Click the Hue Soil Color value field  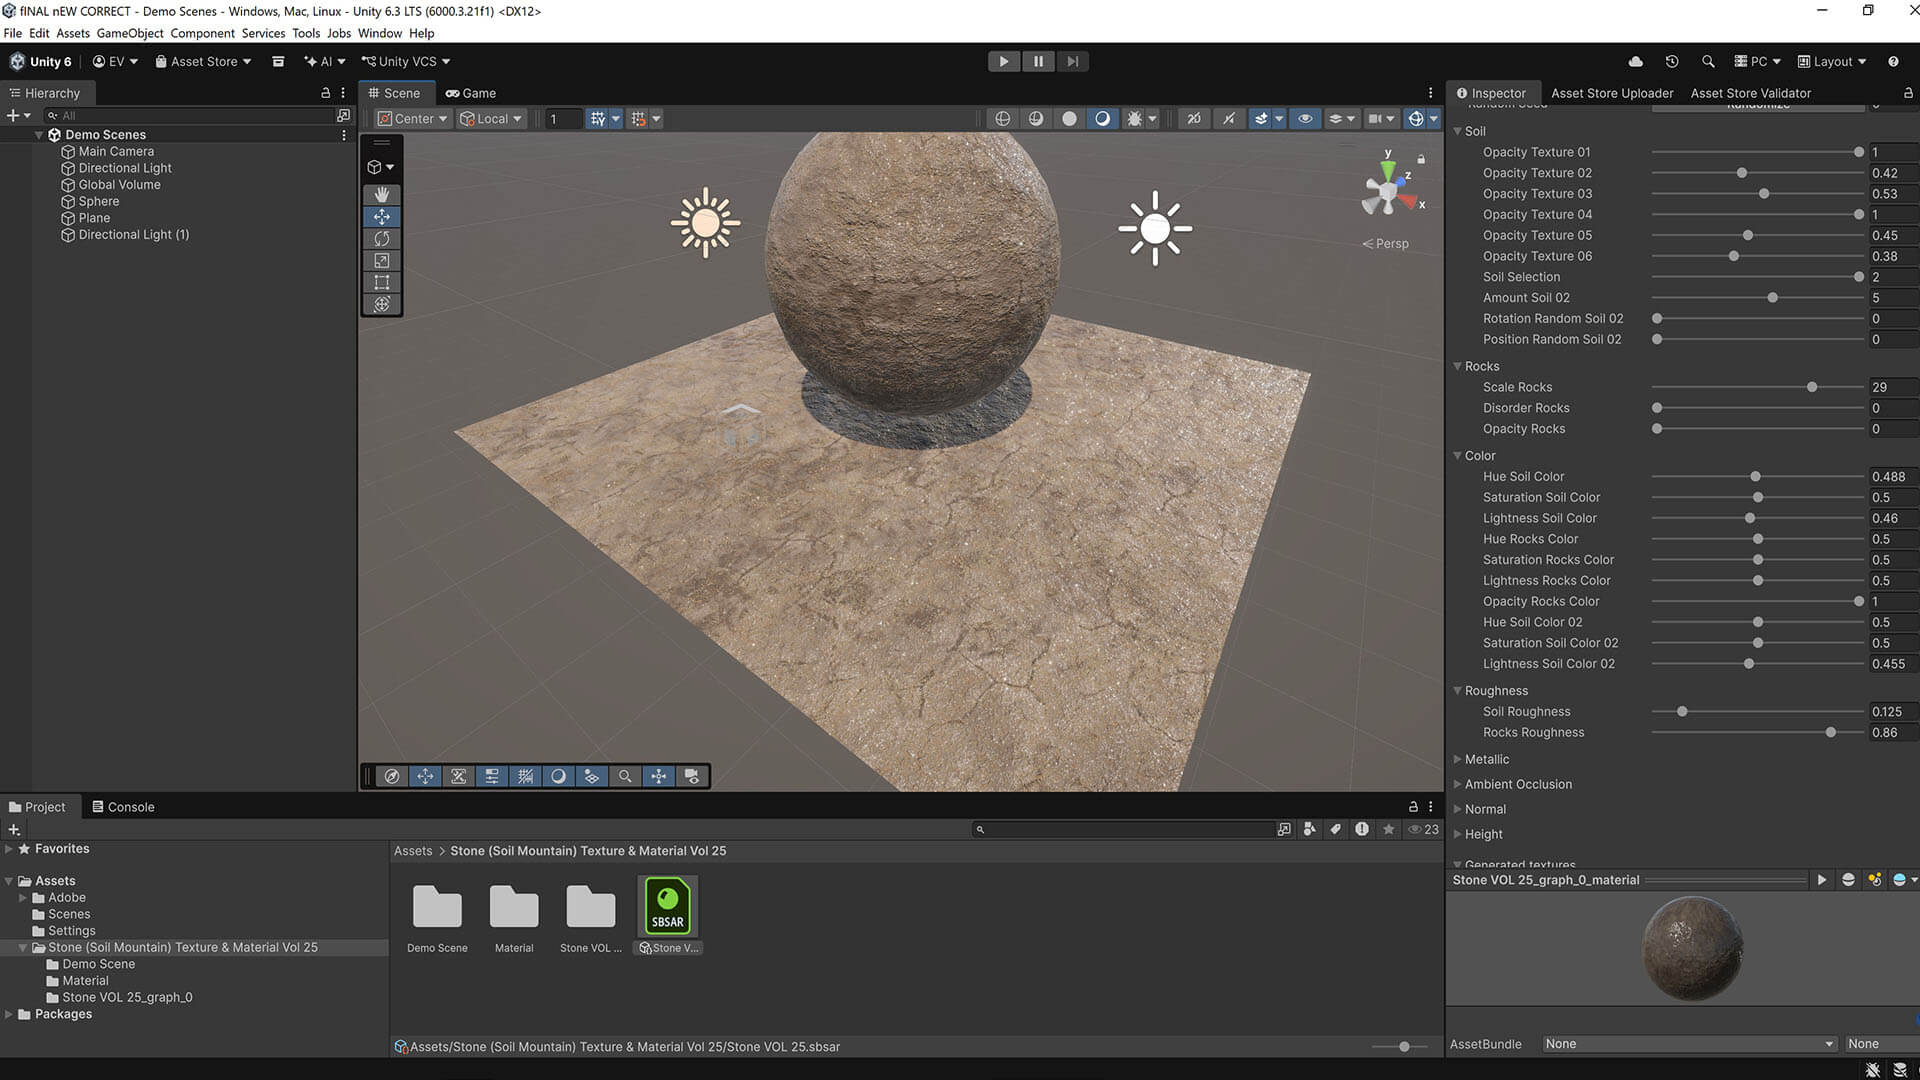(1893, 477)
